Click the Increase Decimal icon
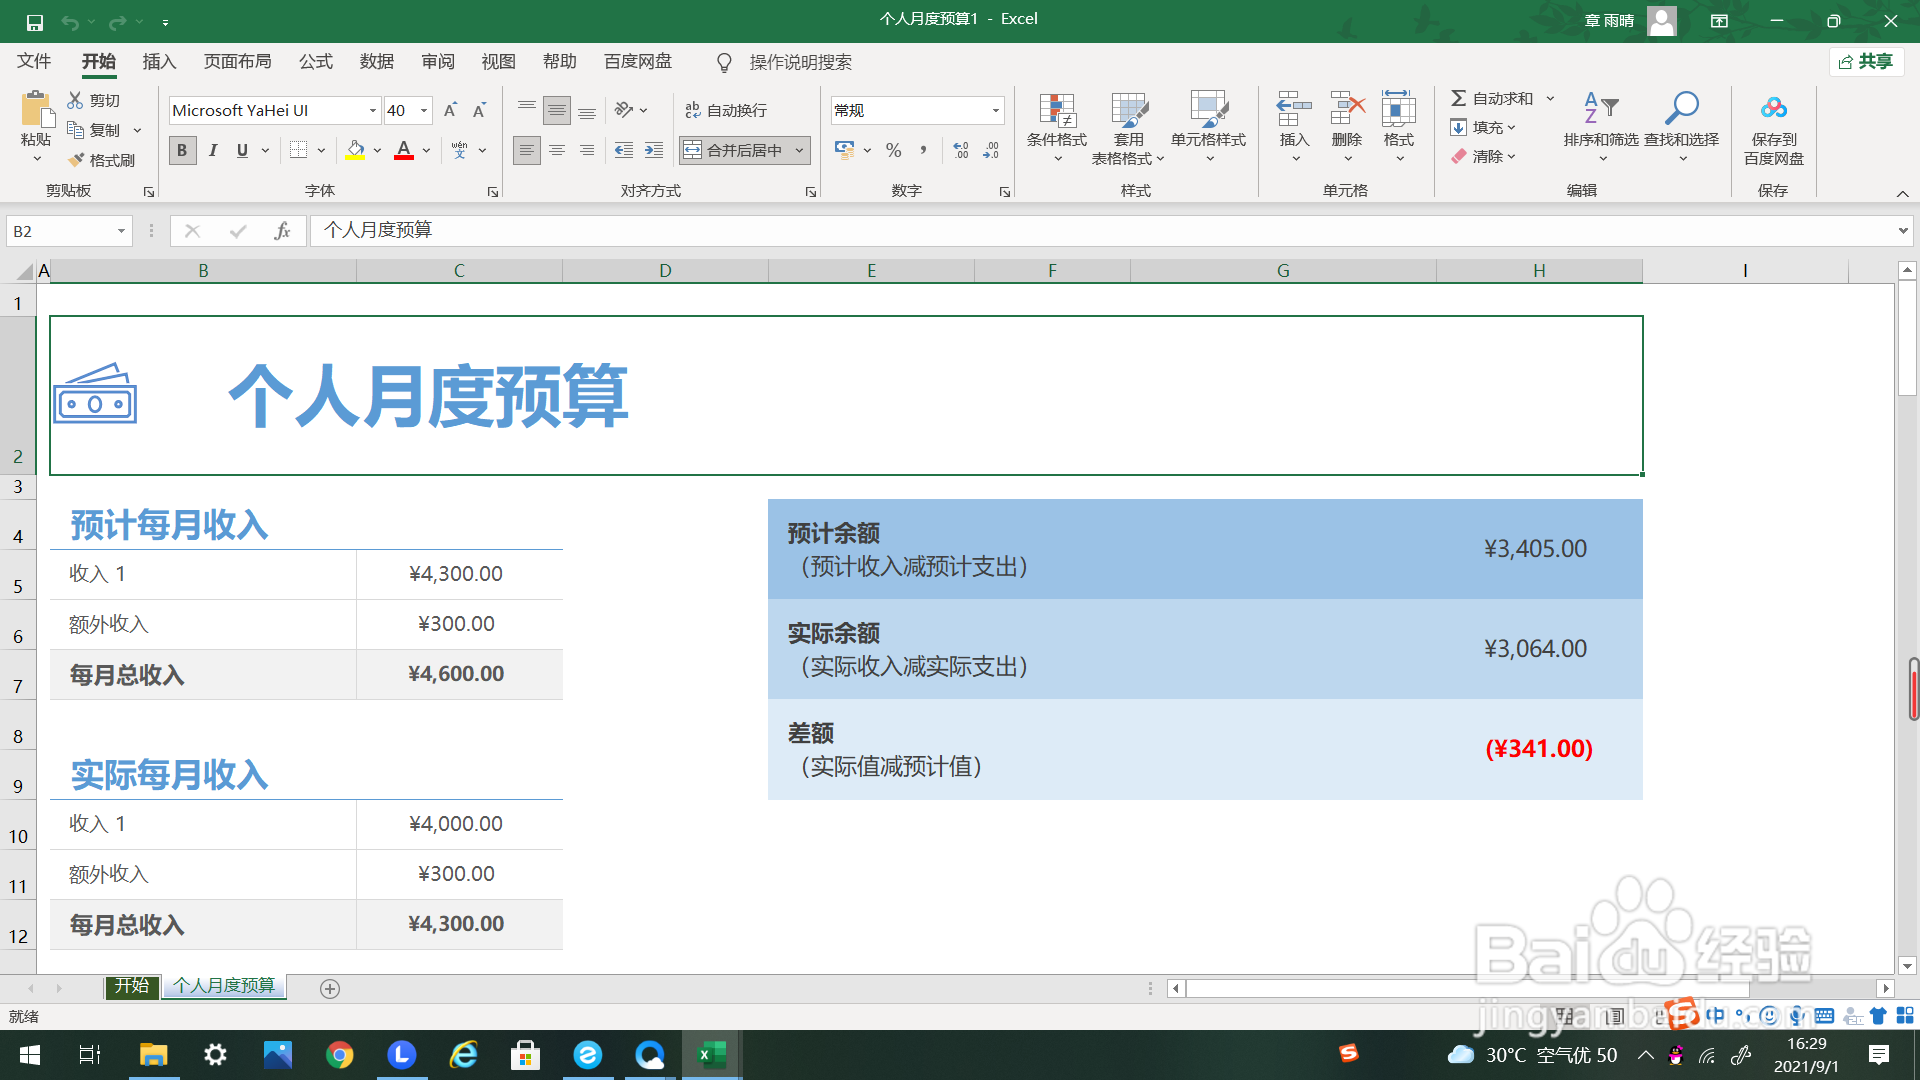Screen dimensions: 1920x1080 (960, 150)
